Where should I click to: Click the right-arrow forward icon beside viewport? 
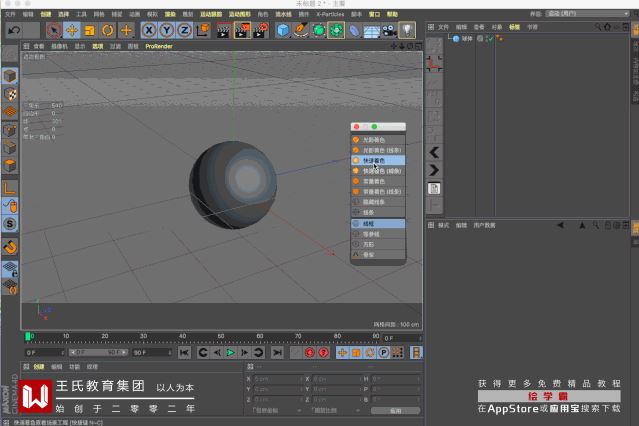(434, 170)
